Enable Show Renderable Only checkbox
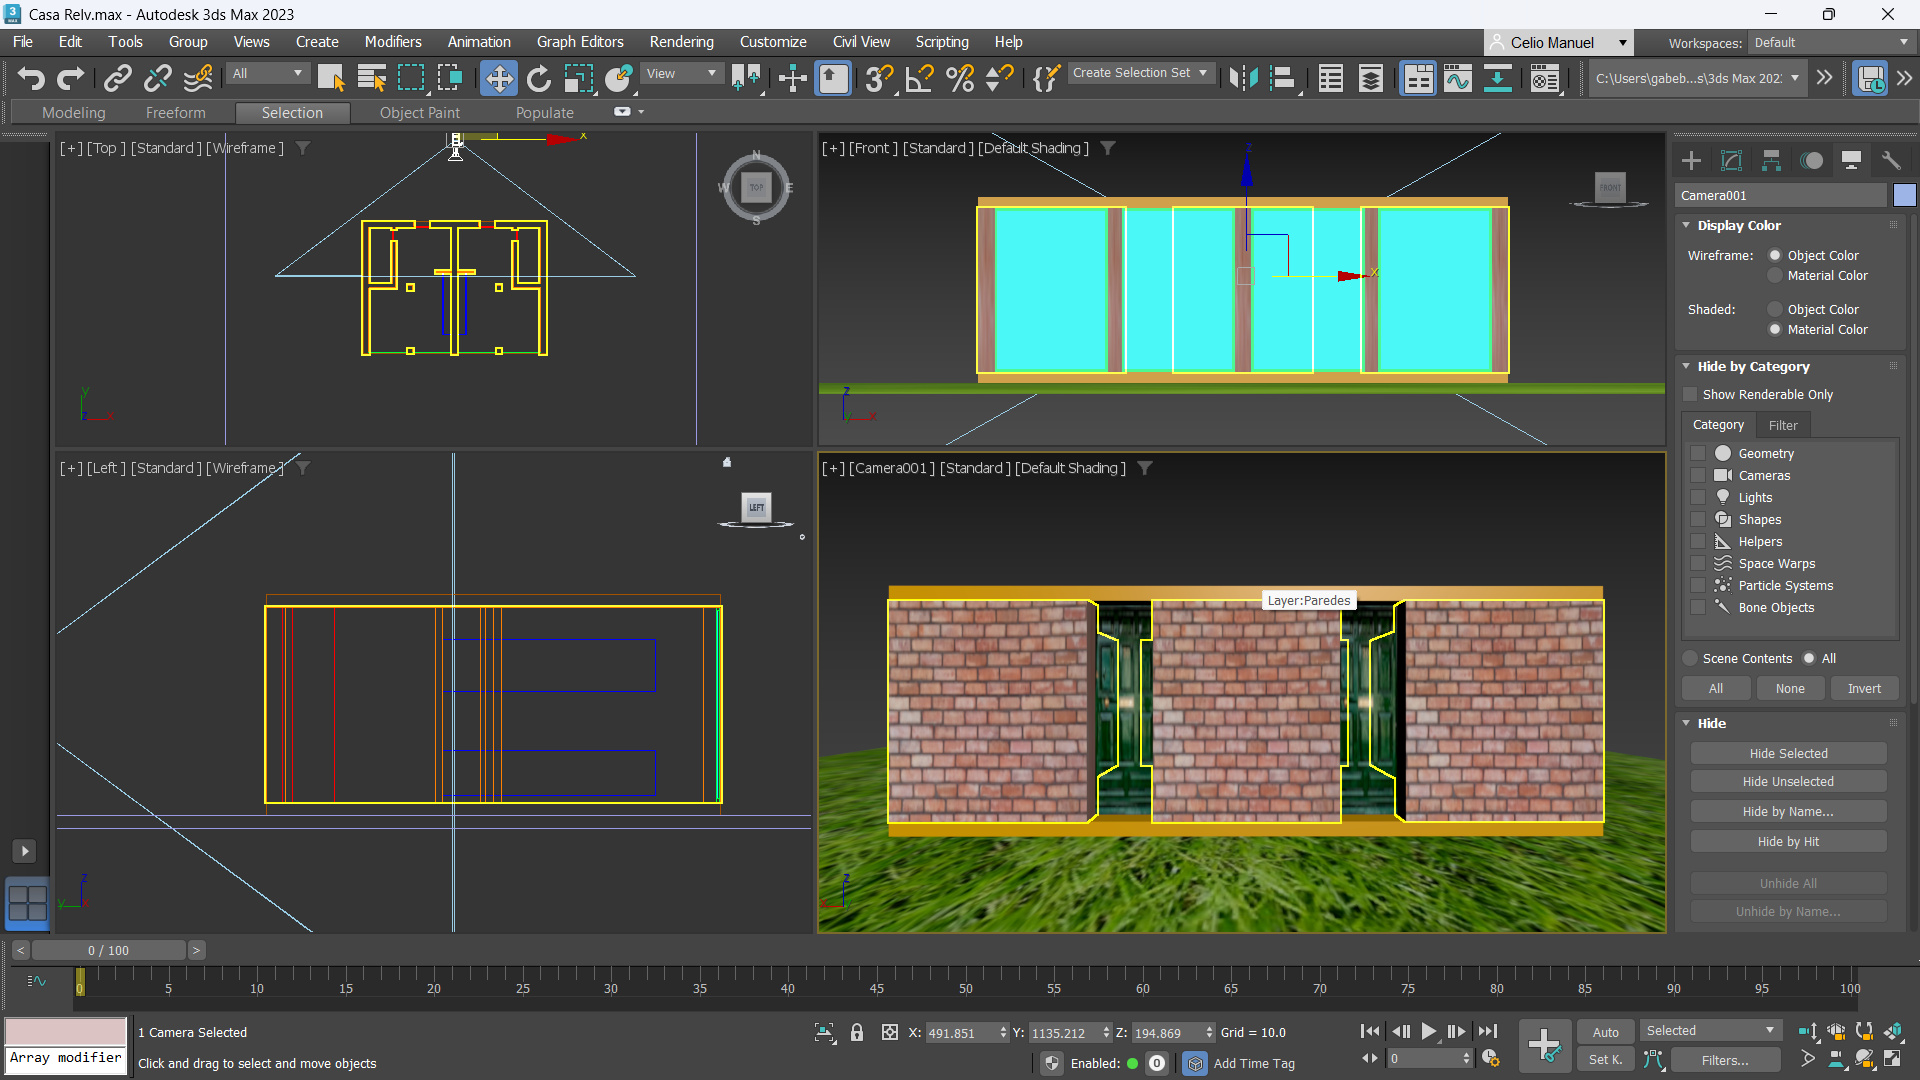 point(1691,394)
